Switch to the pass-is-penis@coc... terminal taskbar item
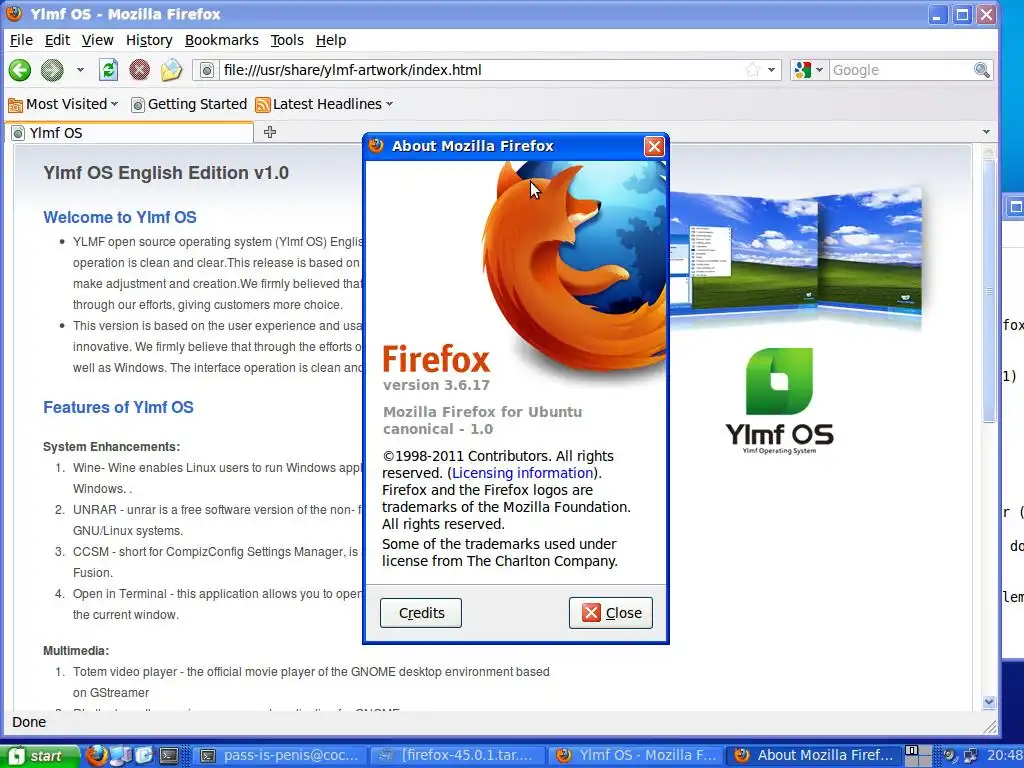The width and height of the screenshot is (1024, 768). coord(280,756)
